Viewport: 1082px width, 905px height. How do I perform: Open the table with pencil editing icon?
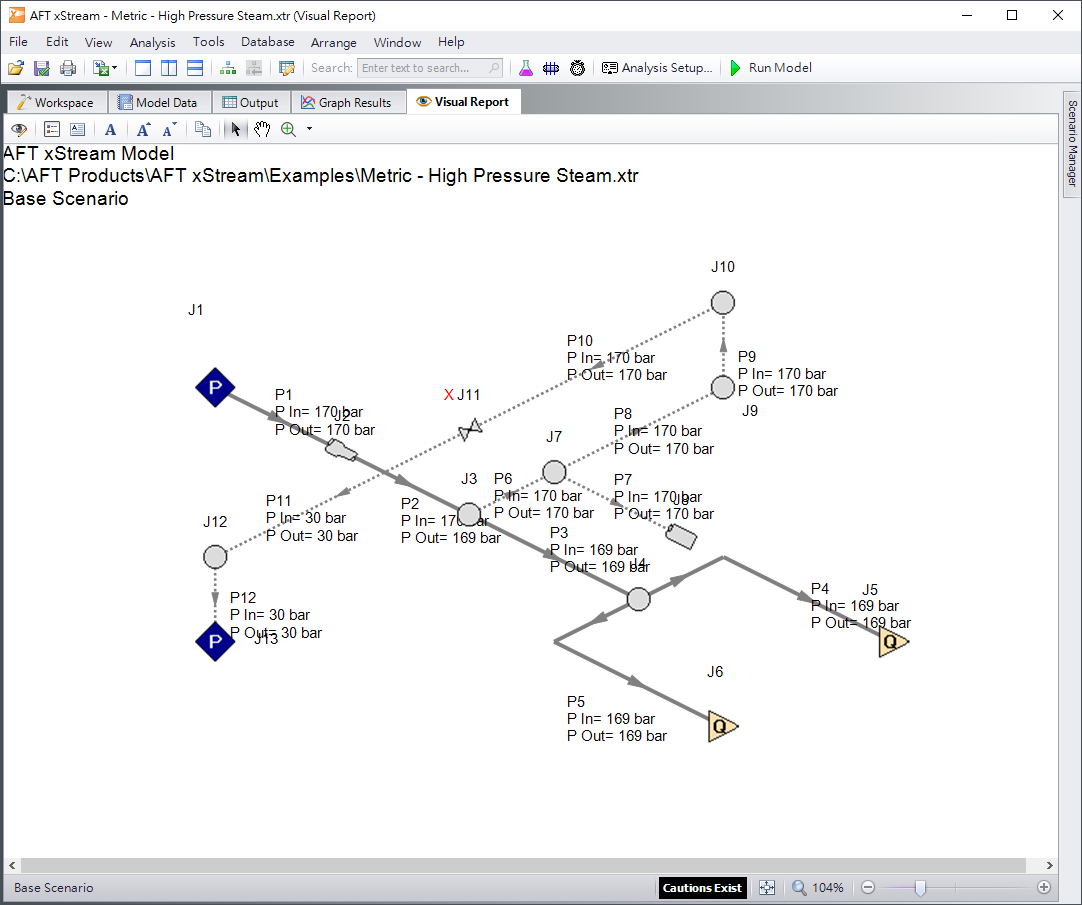(286, 68)
